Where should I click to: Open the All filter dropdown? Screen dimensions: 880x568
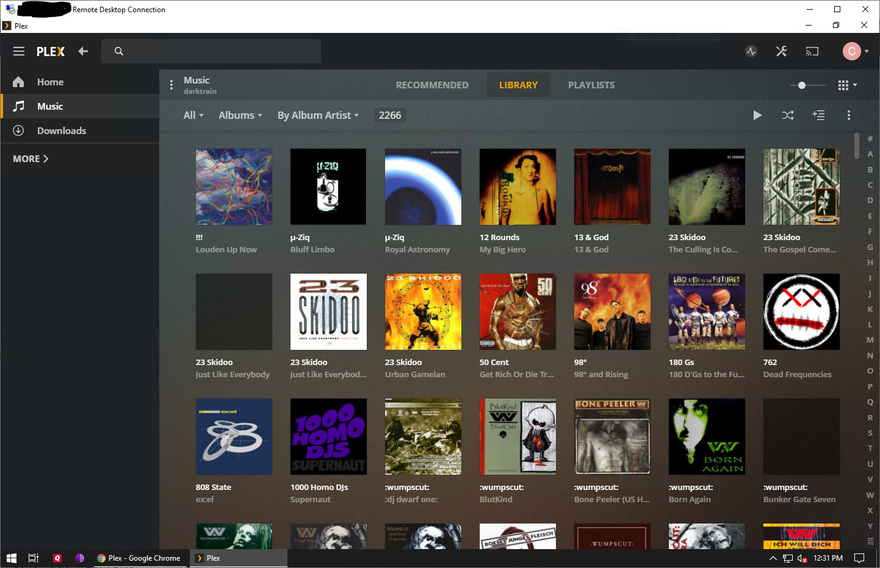(193, 115)
